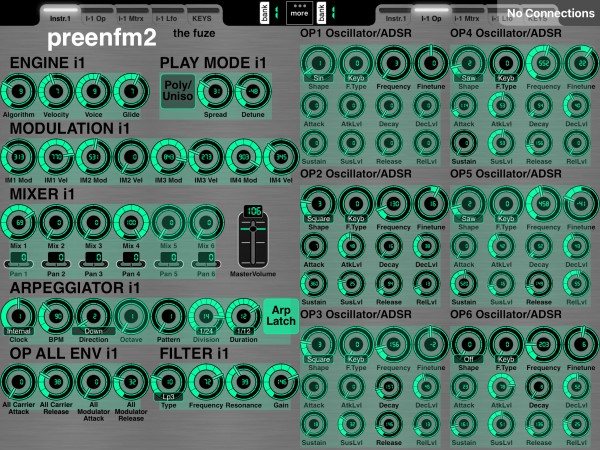Click the All Carrier Attack knob
Image resolution: width=600 pixels, height=450 pixels.
coord(18,382)
